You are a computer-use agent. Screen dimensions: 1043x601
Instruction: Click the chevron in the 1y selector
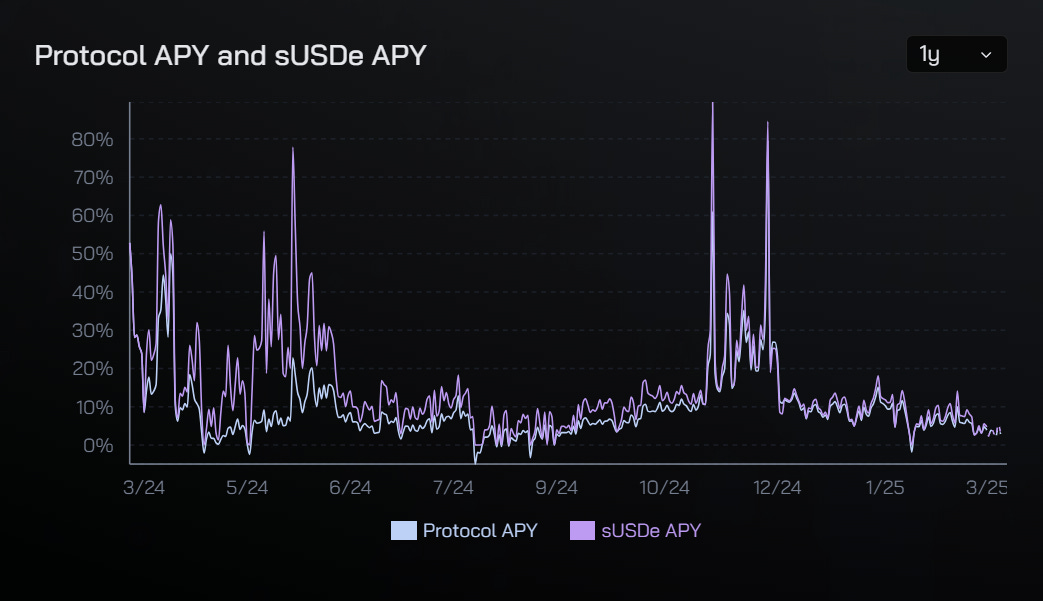986,55
